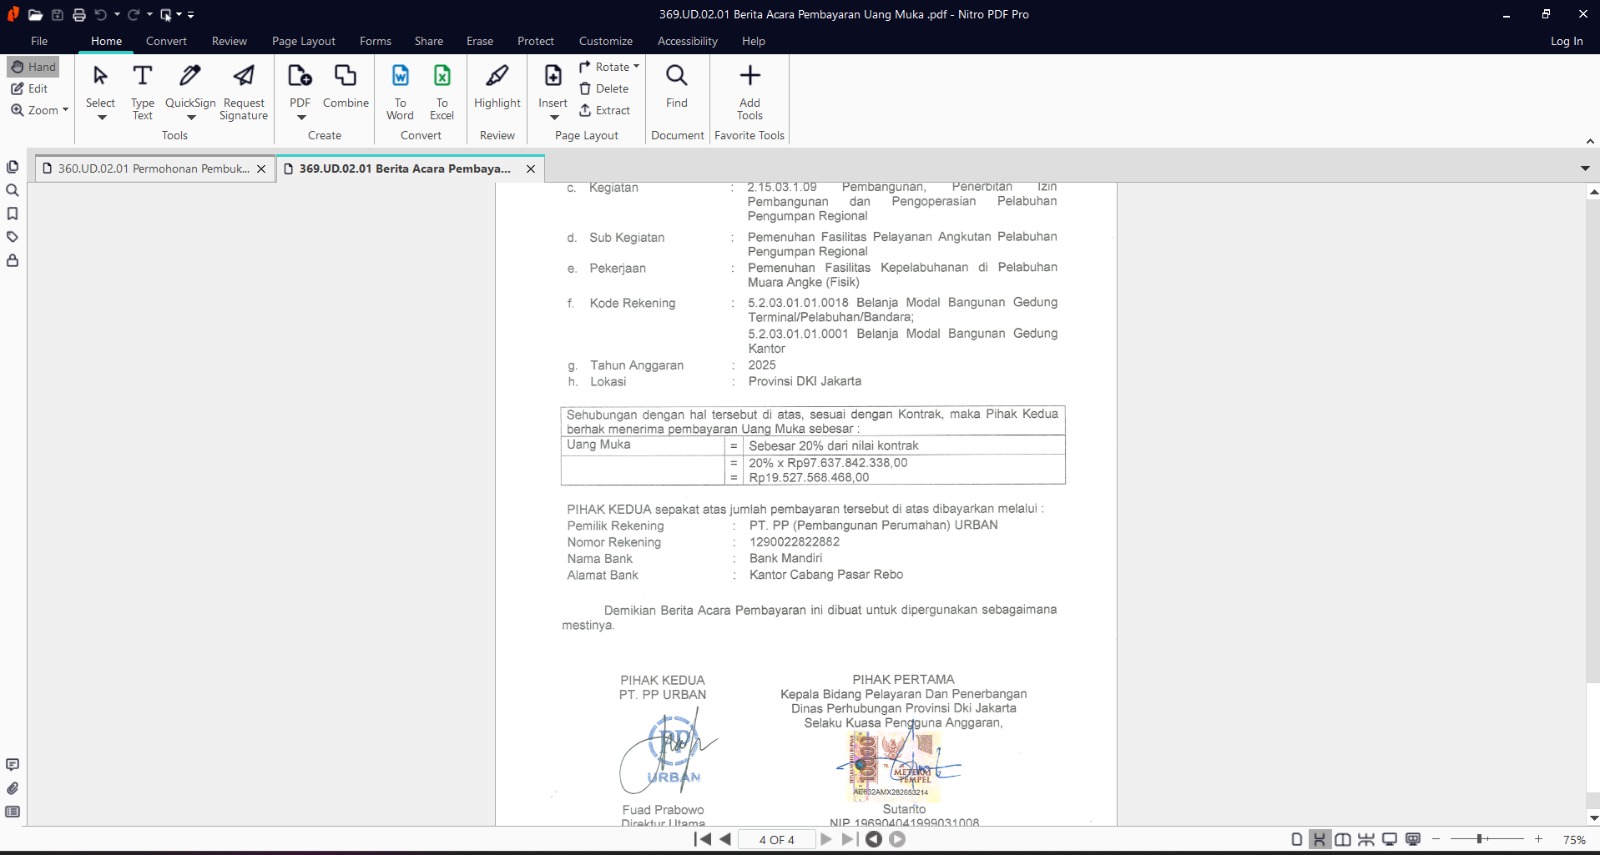Go to the Page Layout tab
This screenshot has width=1600, height=855.
point(304,41)
